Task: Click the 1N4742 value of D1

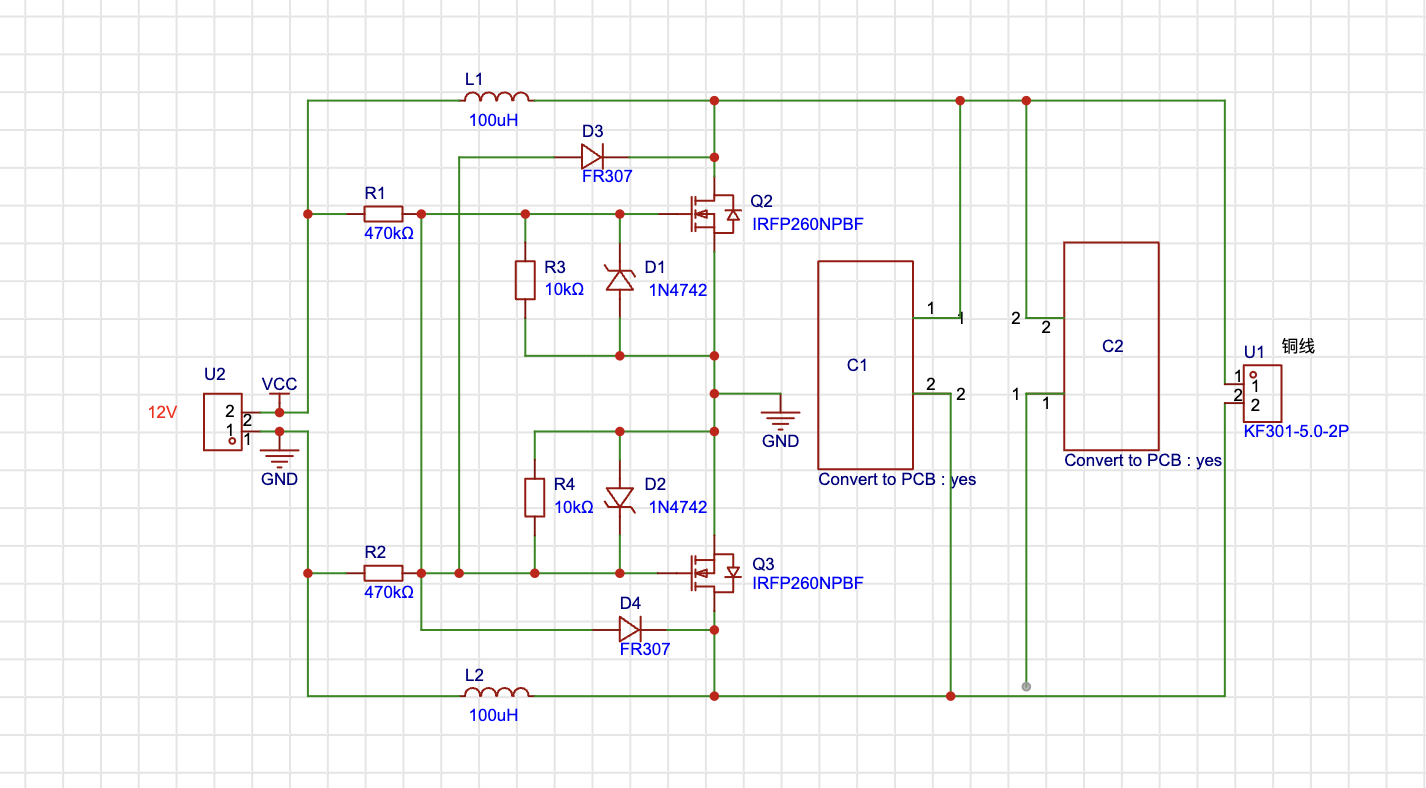Action: [677, 290]
